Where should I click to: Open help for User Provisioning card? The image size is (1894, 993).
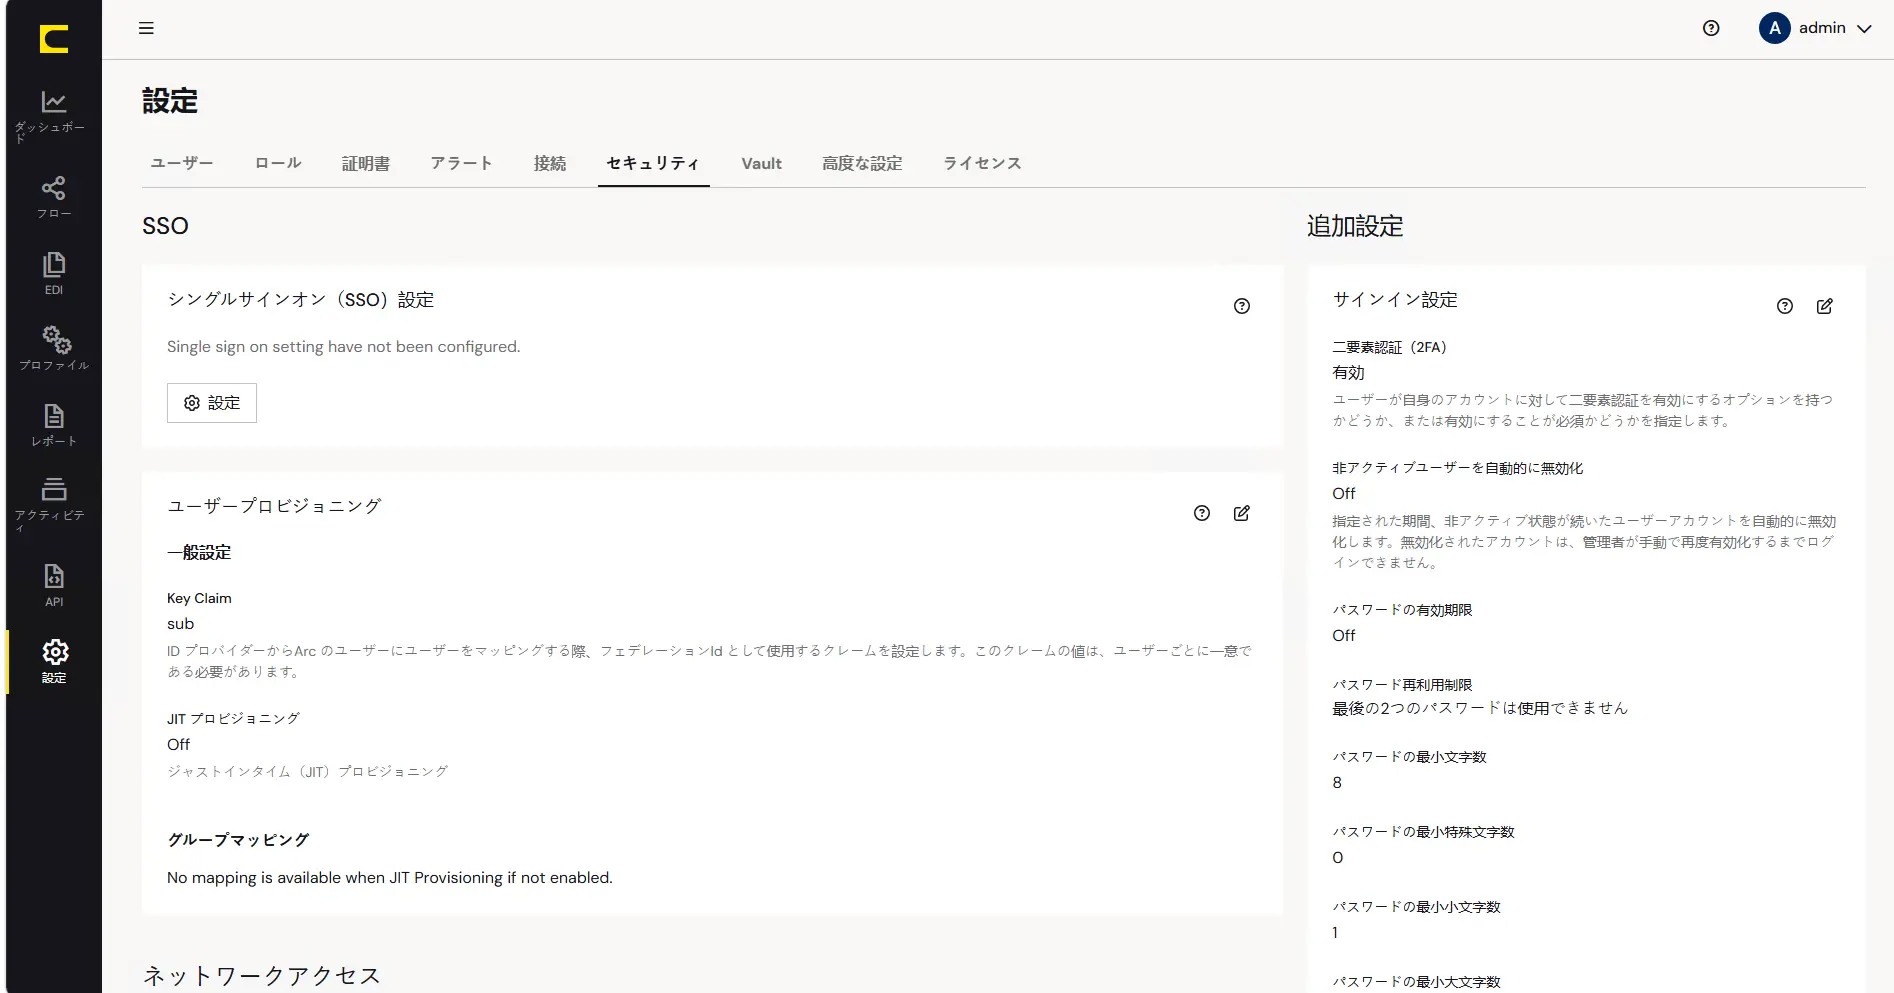(1202, 513)
